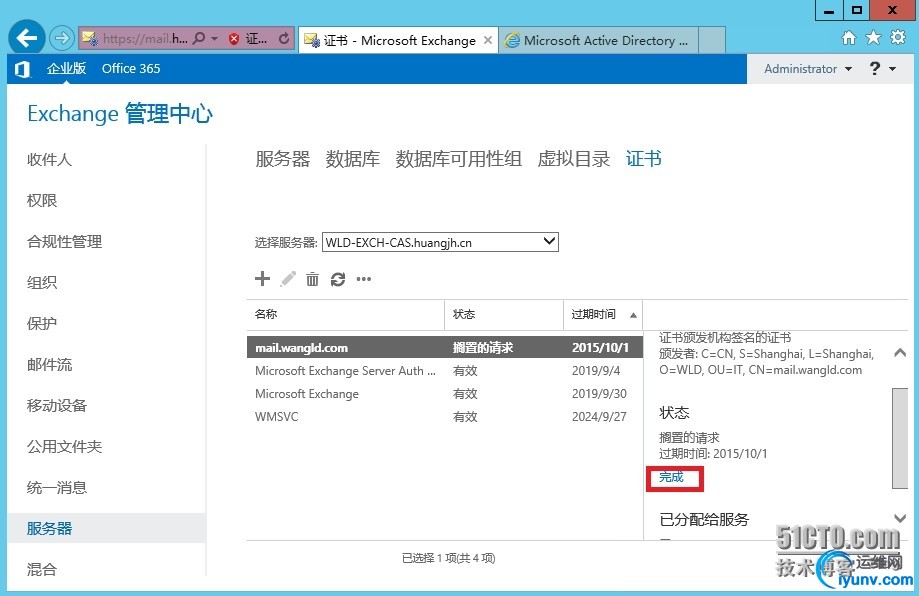Sort by 状态 column header
This screenshot has width=919, height=596.
504,315
